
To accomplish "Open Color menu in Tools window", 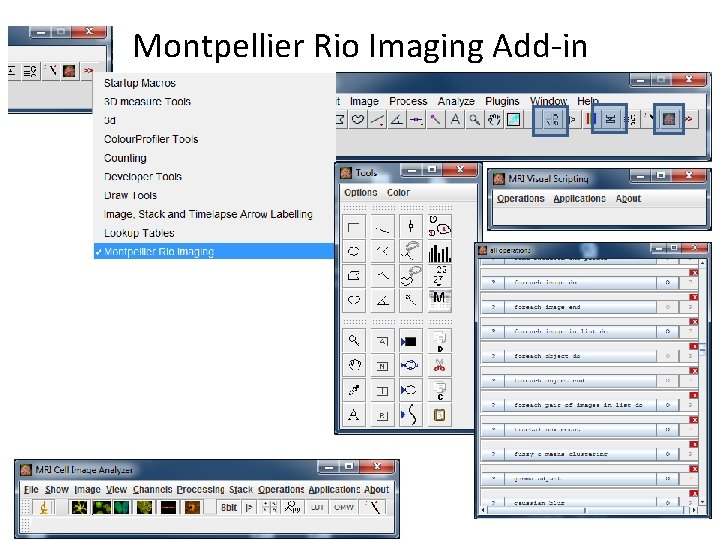I will [398, 192].
